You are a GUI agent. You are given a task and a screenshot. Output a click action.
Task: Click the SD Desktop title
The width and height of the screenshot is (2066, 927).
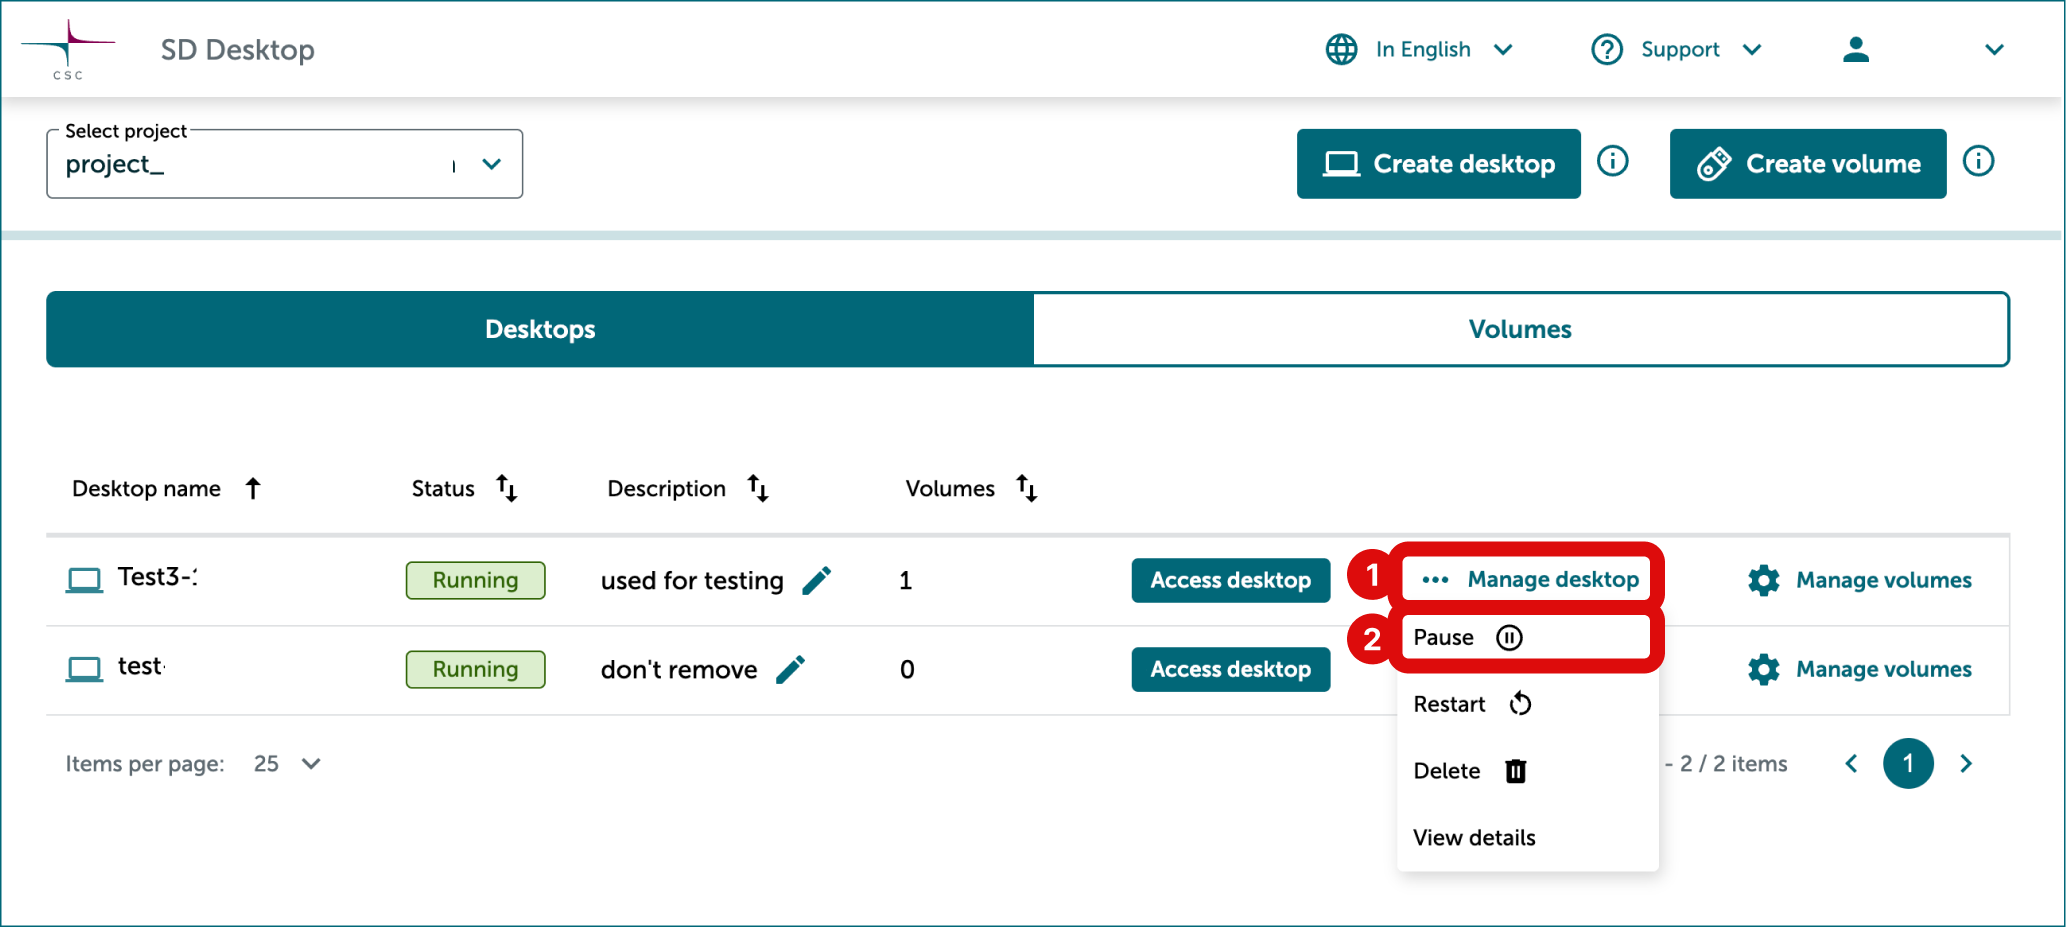(x=237, y=49)
